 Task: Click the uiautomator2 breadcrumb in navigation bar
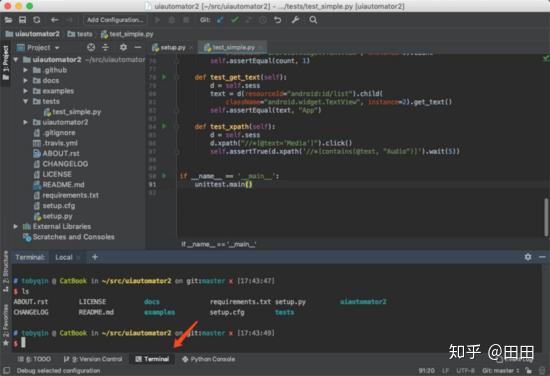click(x=33, y=34)
